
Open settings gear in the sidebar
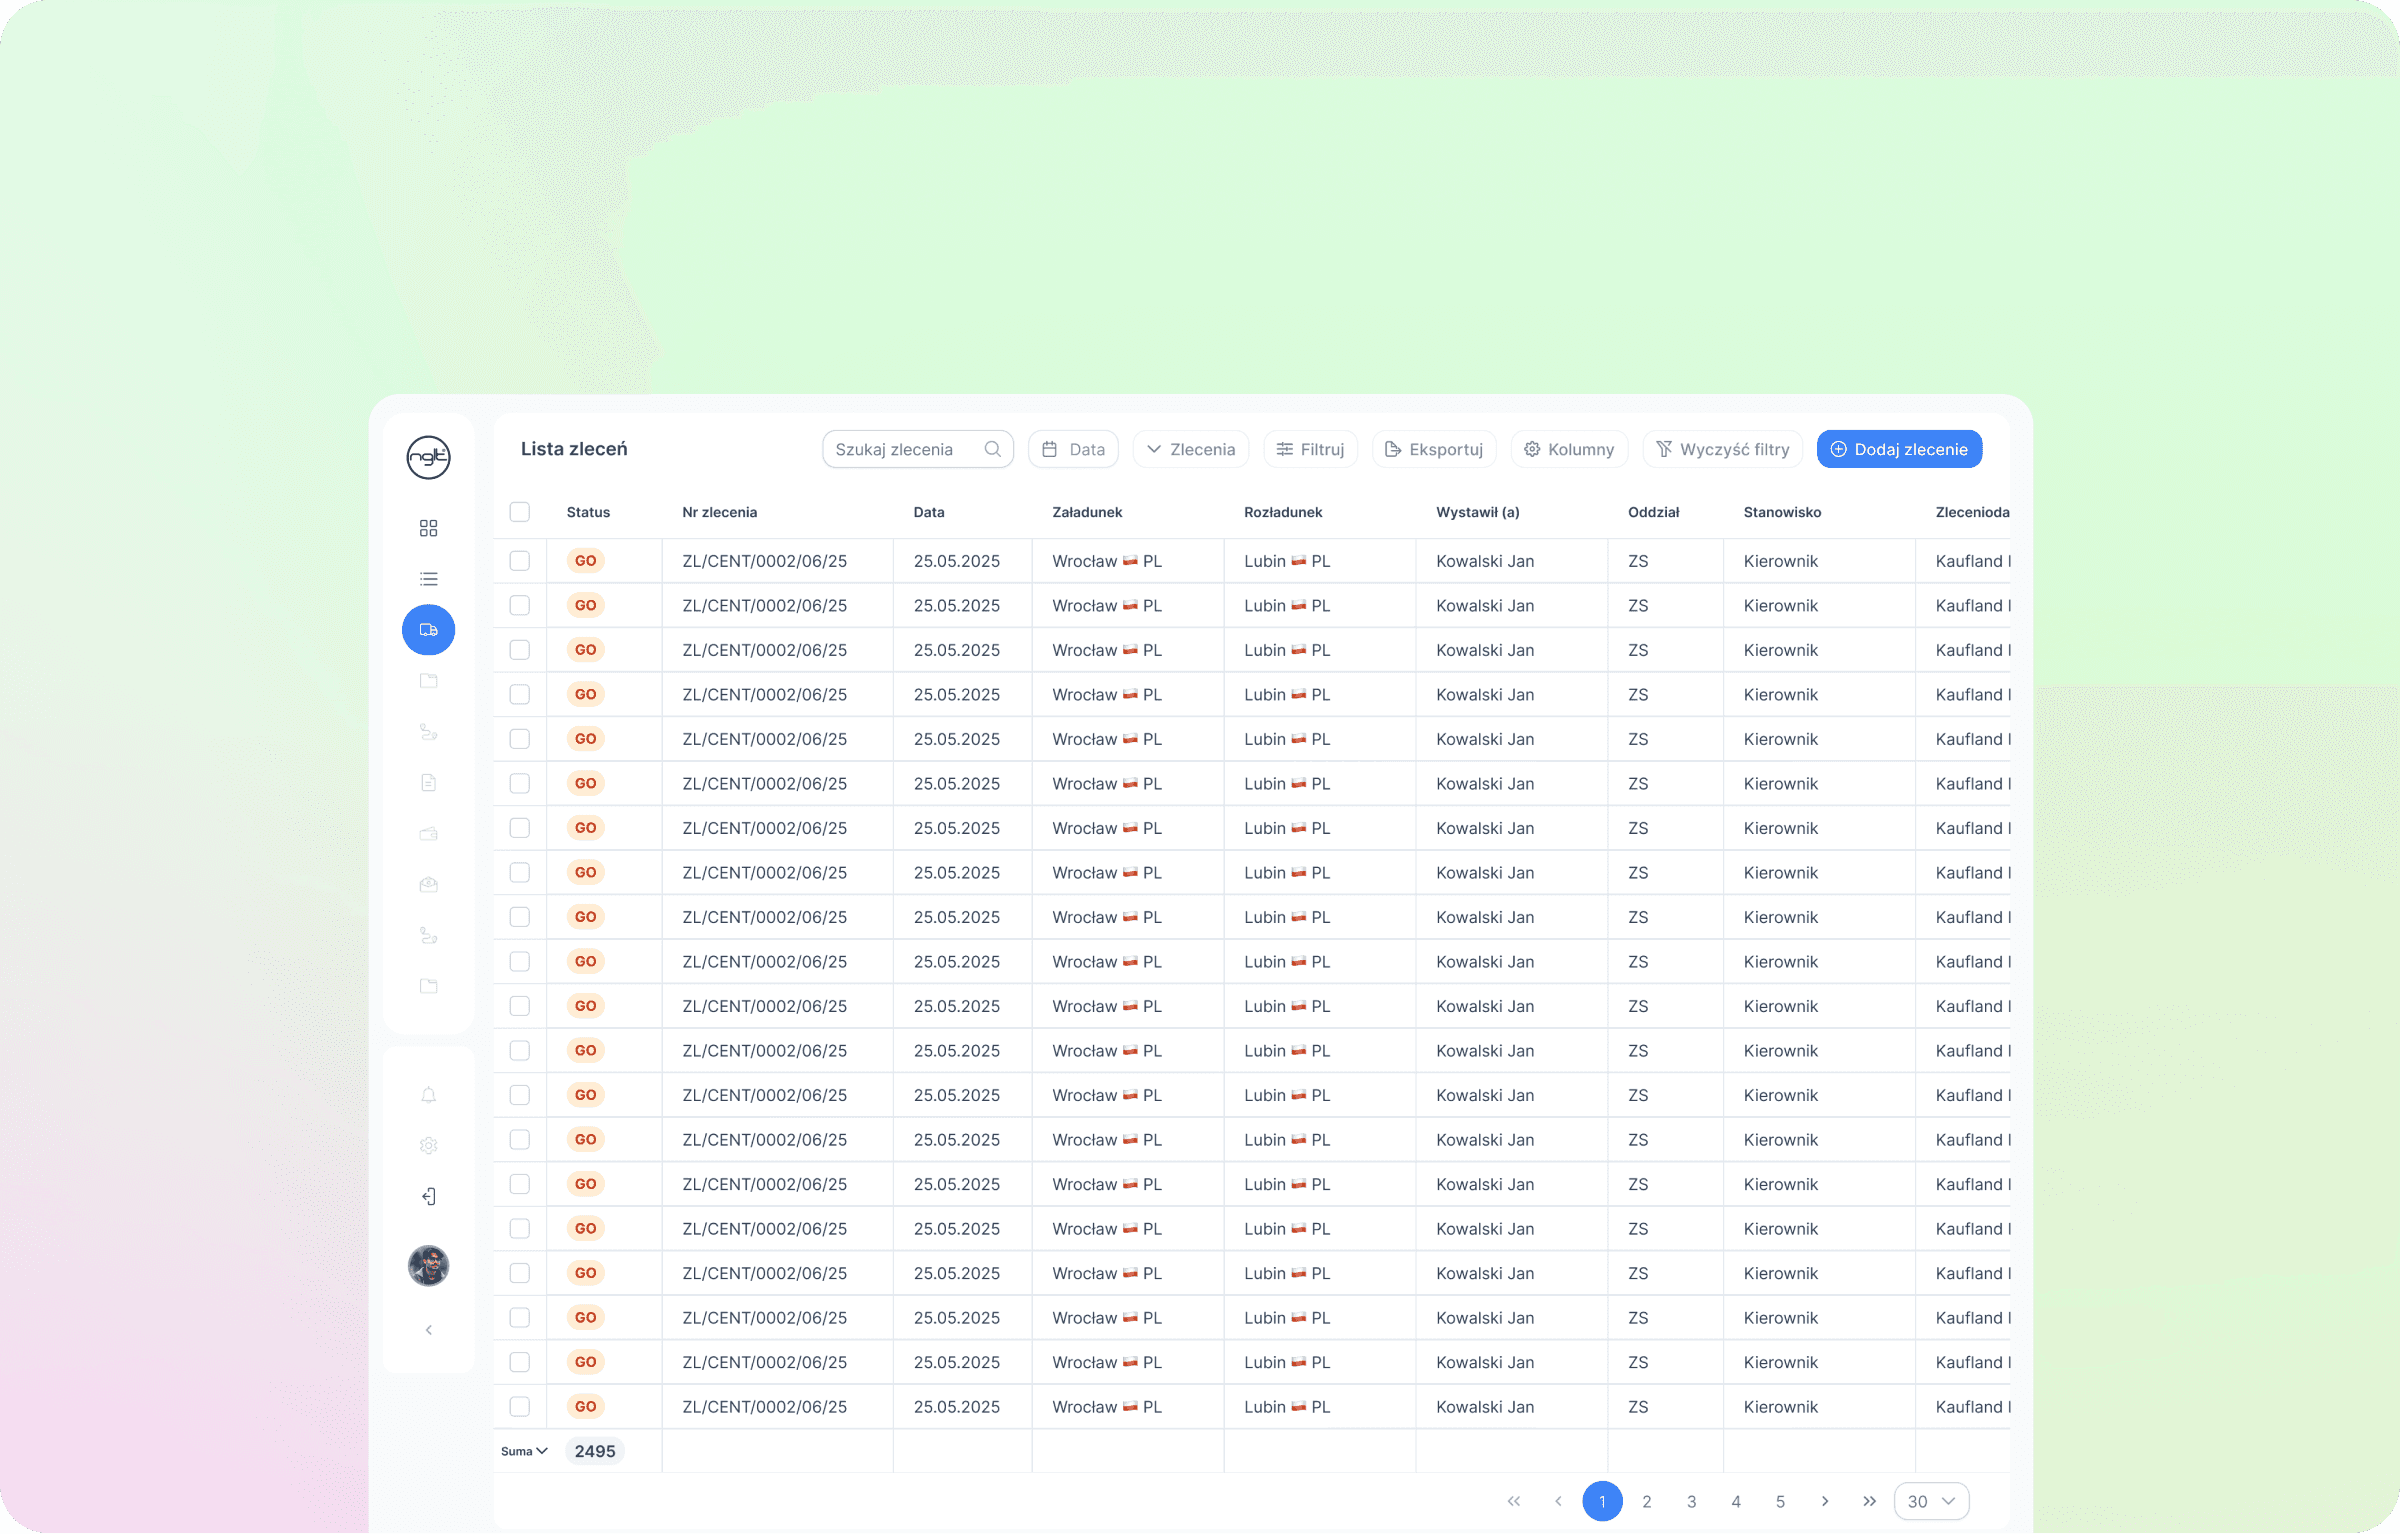click(x=428, y=1146)
